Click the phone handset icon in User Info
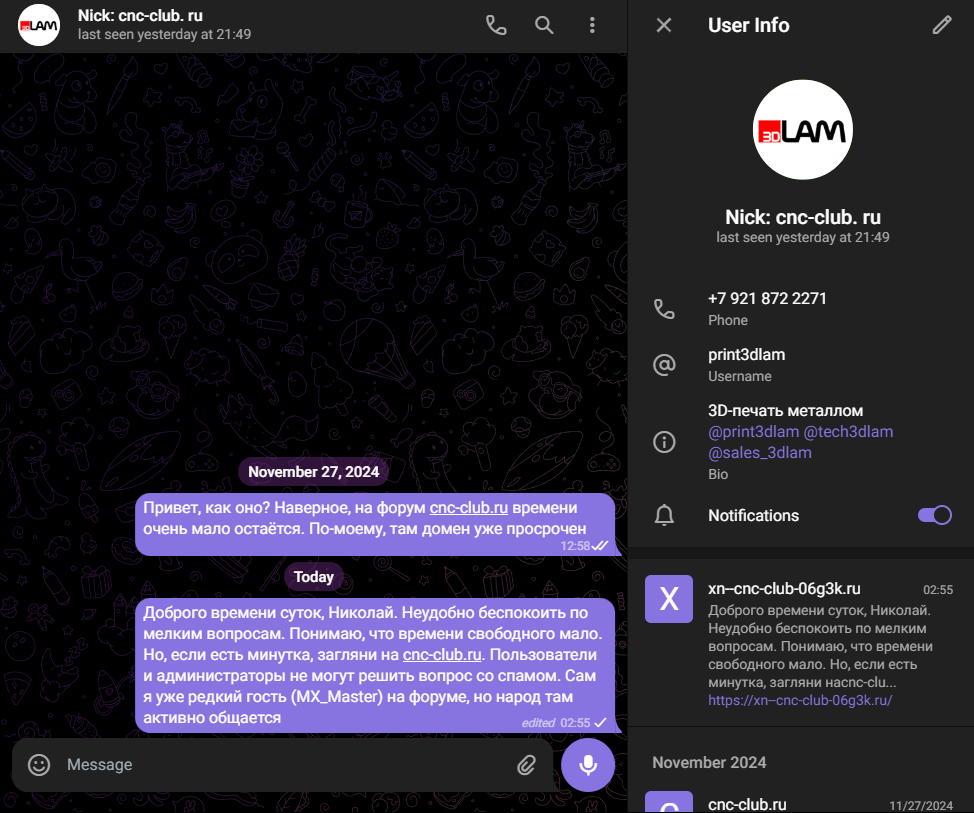This screenshot has width=974, height=813. tap(664, 309)
